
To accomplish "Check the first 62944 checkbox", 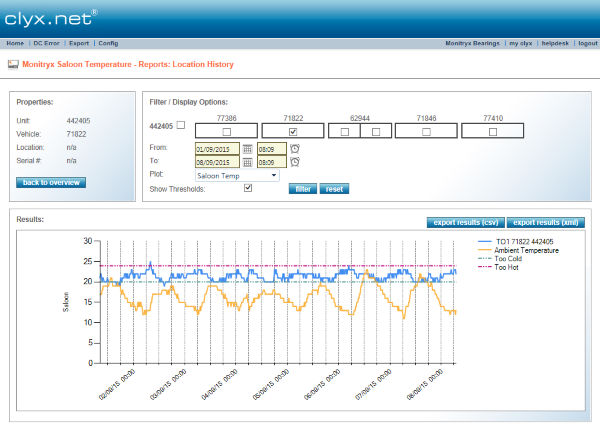I will click(345, 132).
